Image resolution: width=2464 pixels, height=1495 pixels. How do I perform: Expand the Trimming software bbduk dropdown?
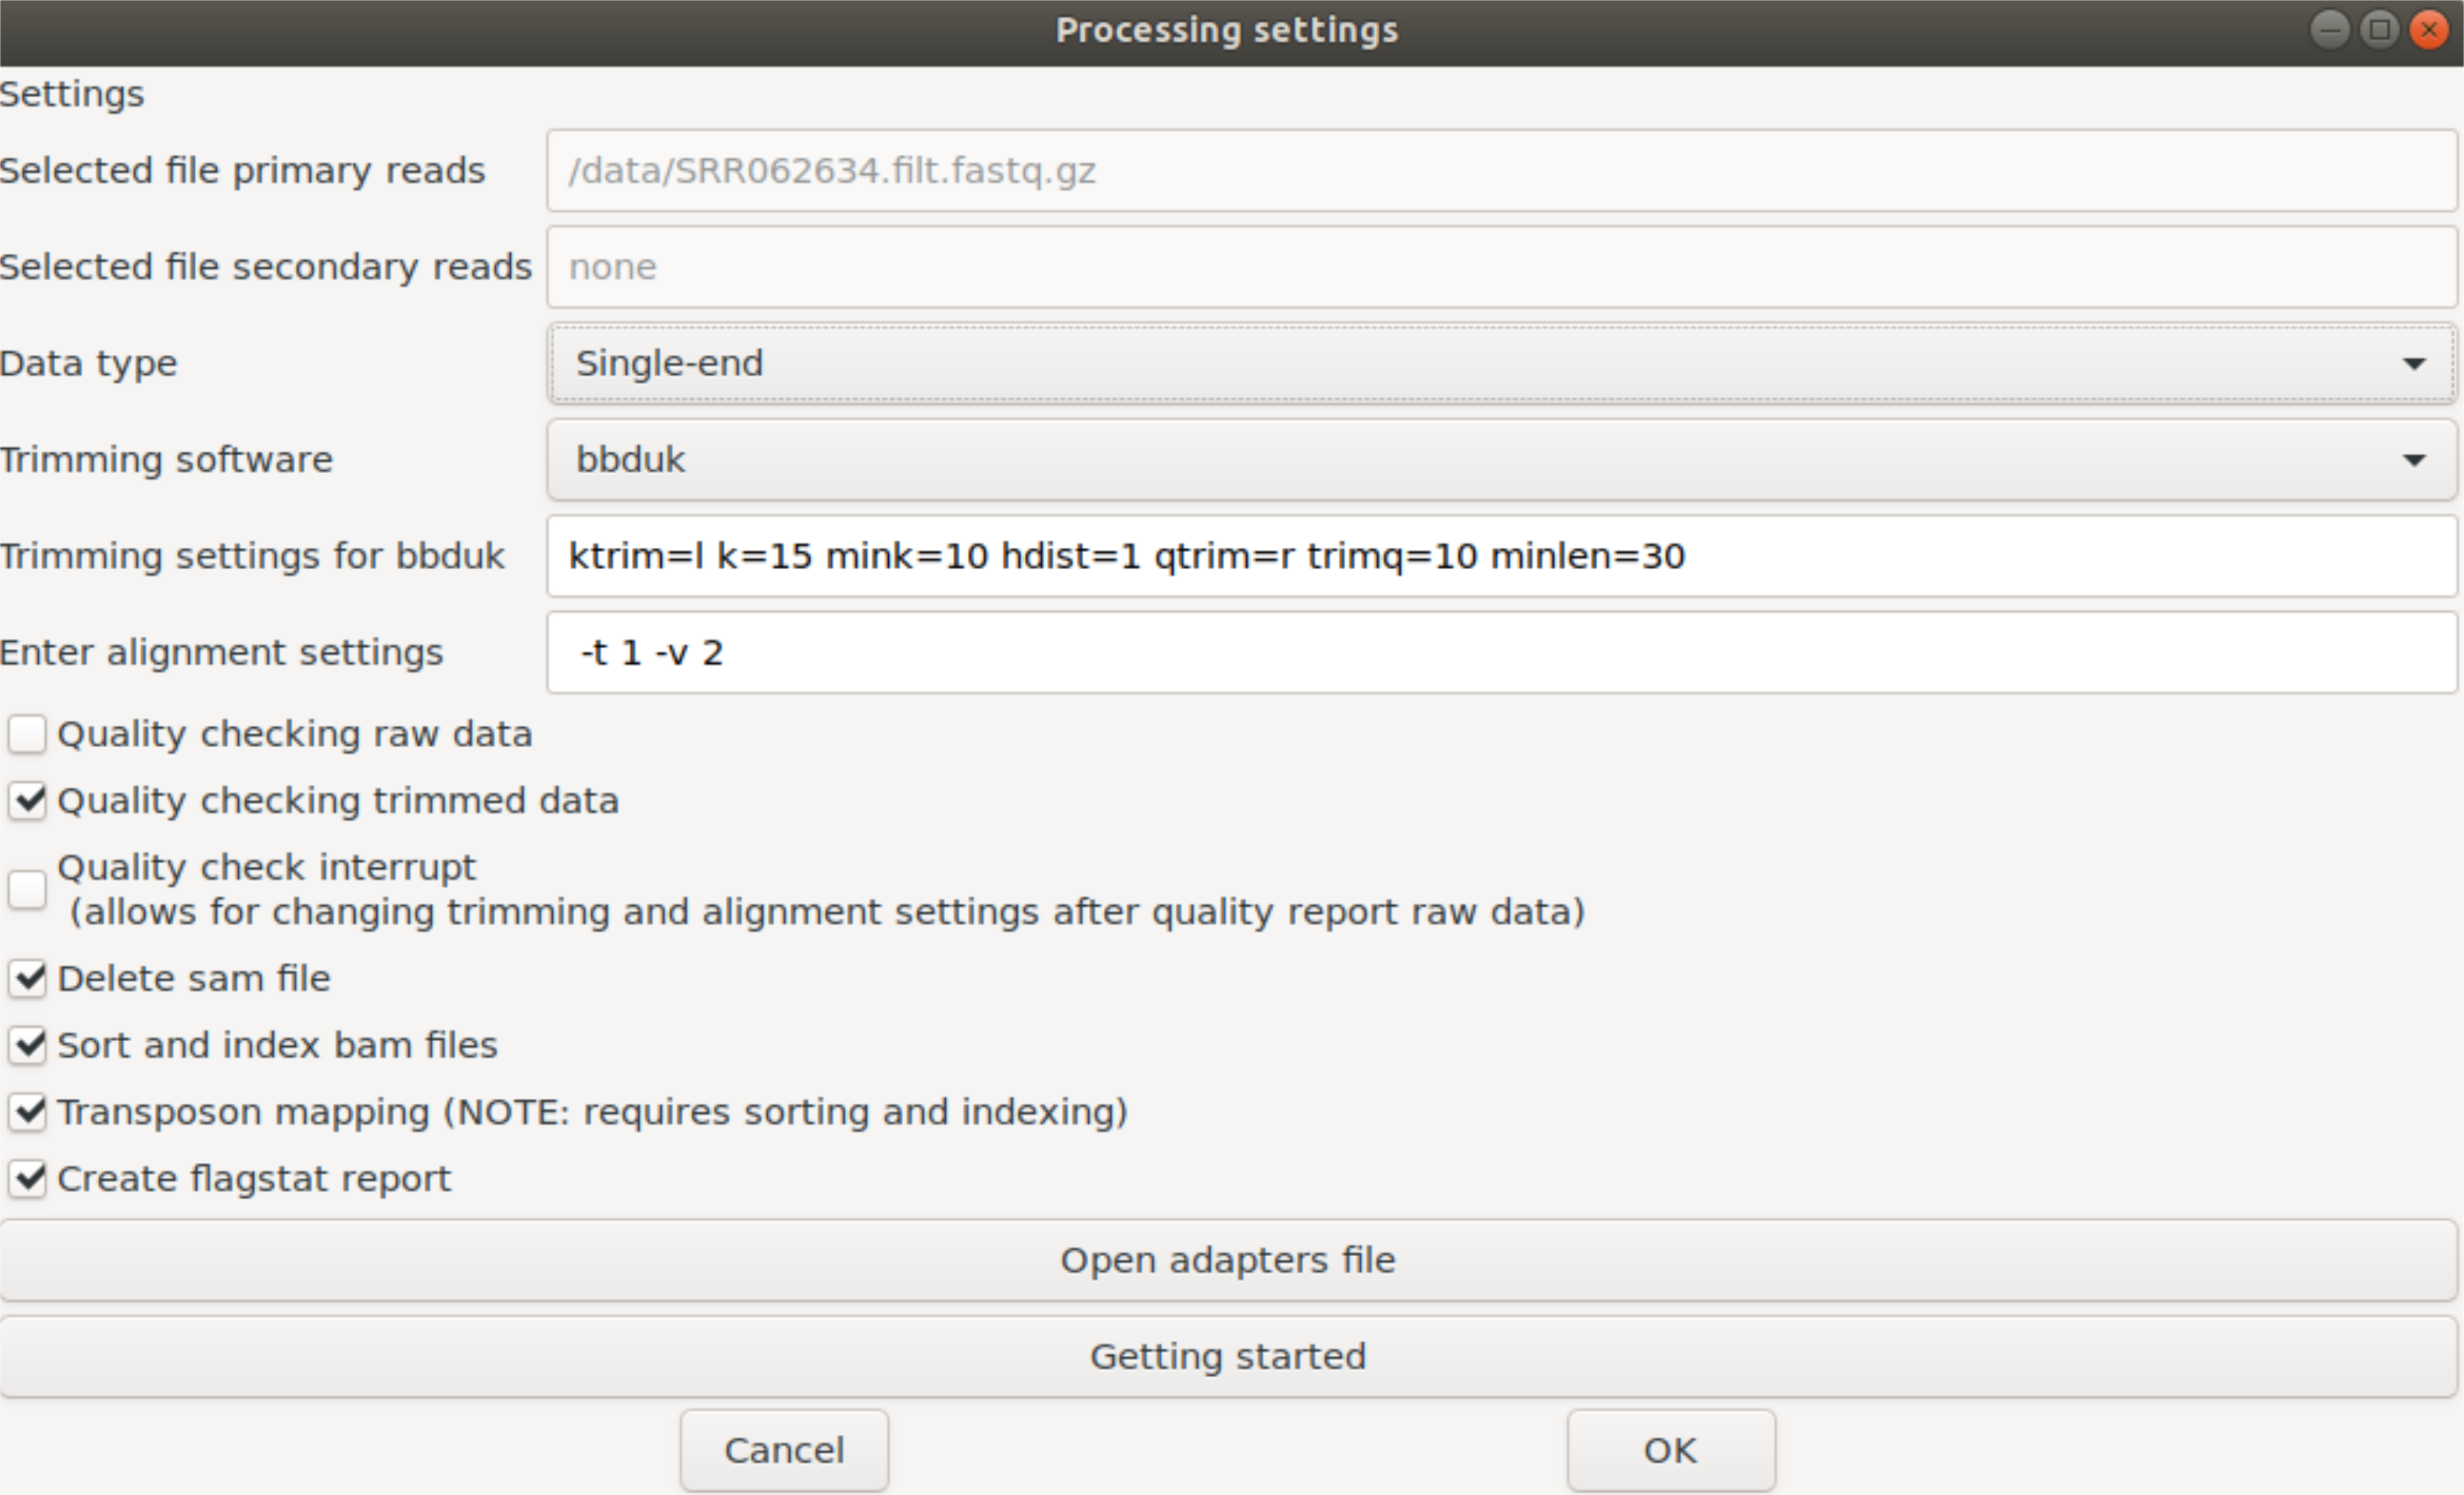pos(1500,460)
